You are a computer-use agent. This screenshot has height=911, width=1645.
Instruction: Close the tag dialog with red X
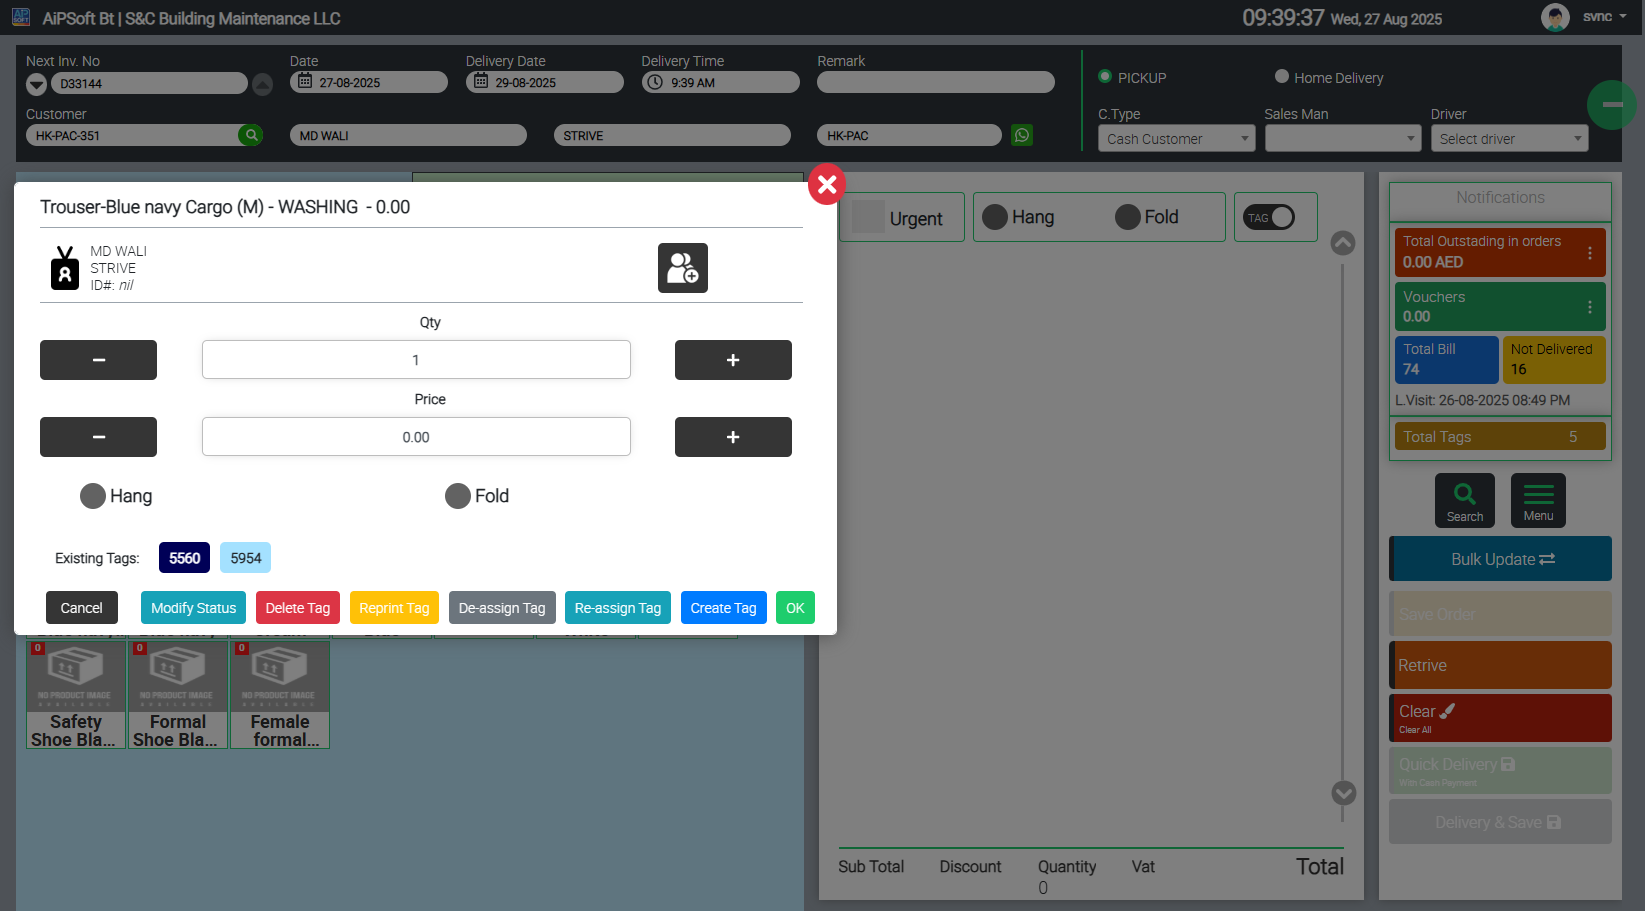tap(826, 184)
